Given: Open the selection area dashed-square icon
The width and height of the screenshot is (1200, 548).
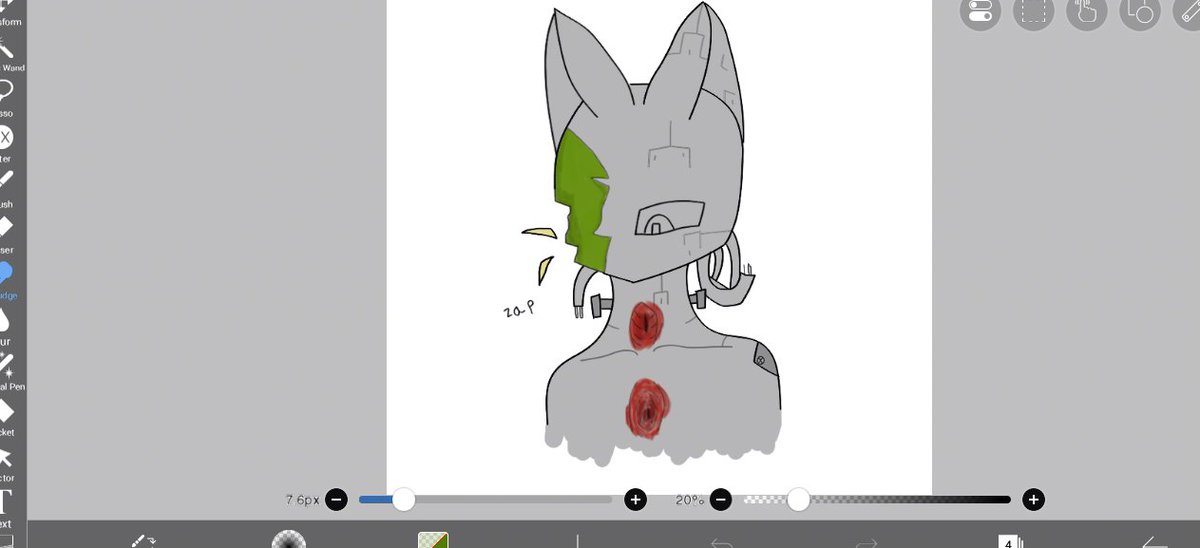Looking at the screenshot, I should [x=1033, y=12].
